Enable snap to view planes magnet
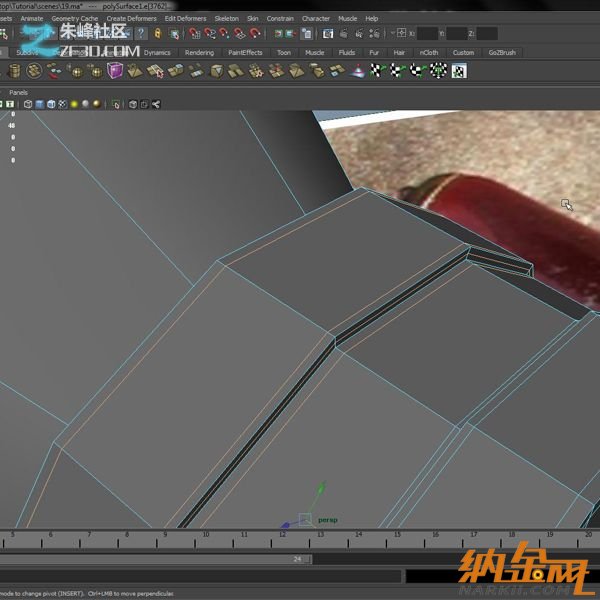600x600 pixels. click(x=240, y=34)
